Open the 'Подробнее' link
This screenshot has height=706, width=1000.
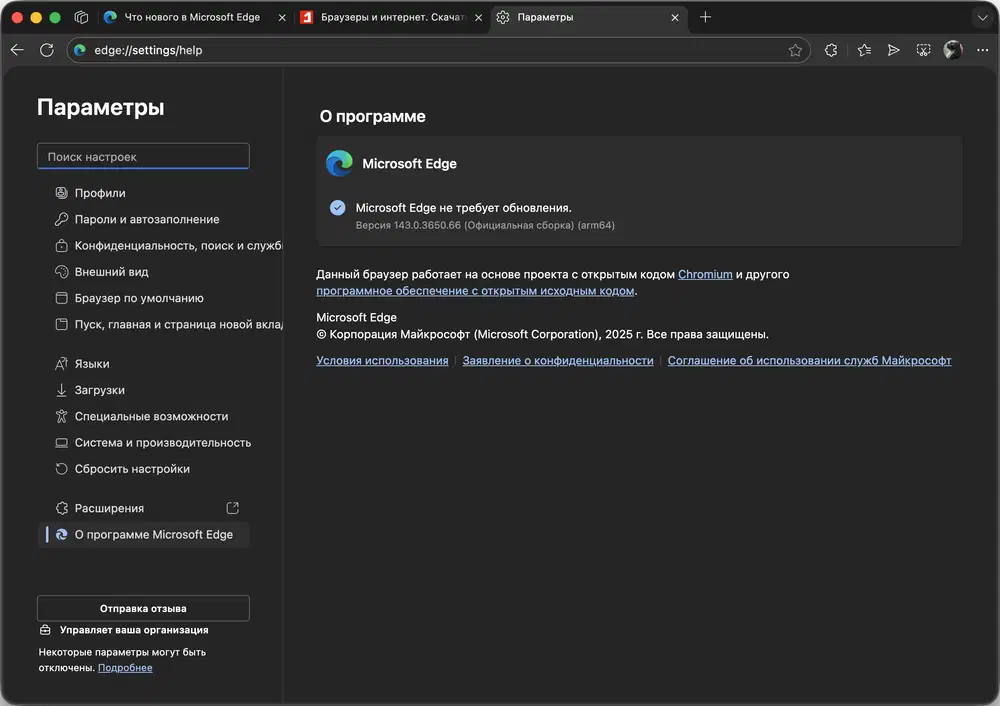[x=125, y=668]
